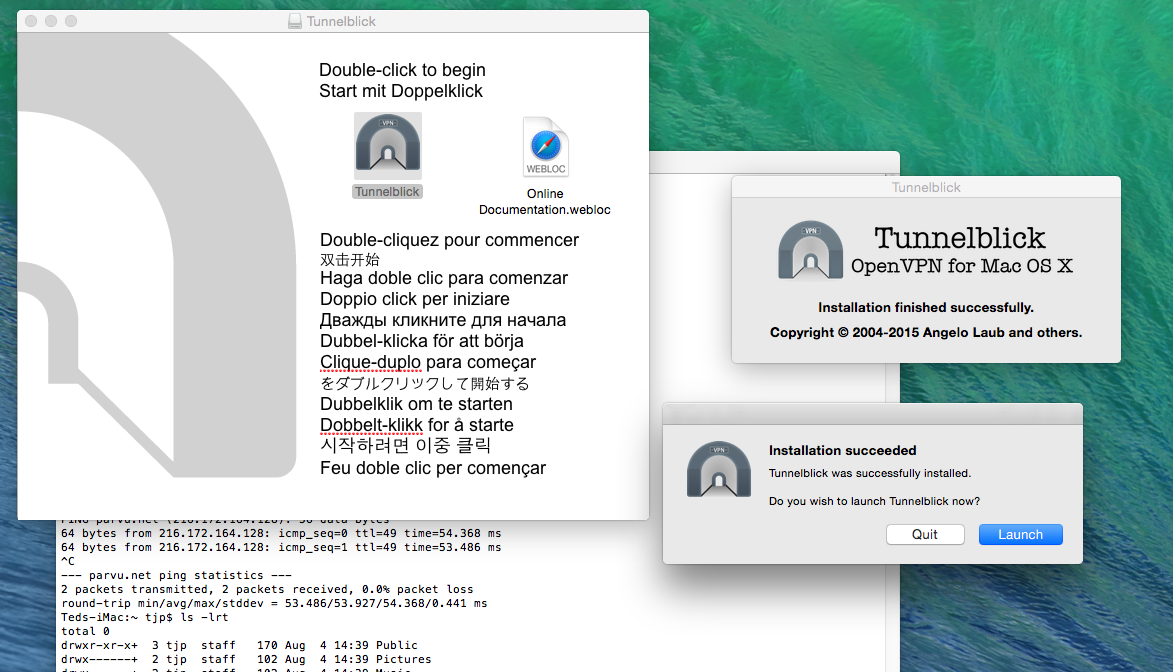Click the 'Double-click to begin' text
Image resolution: width=1173 pixels, height=672 pixels.
click(402, 70)
